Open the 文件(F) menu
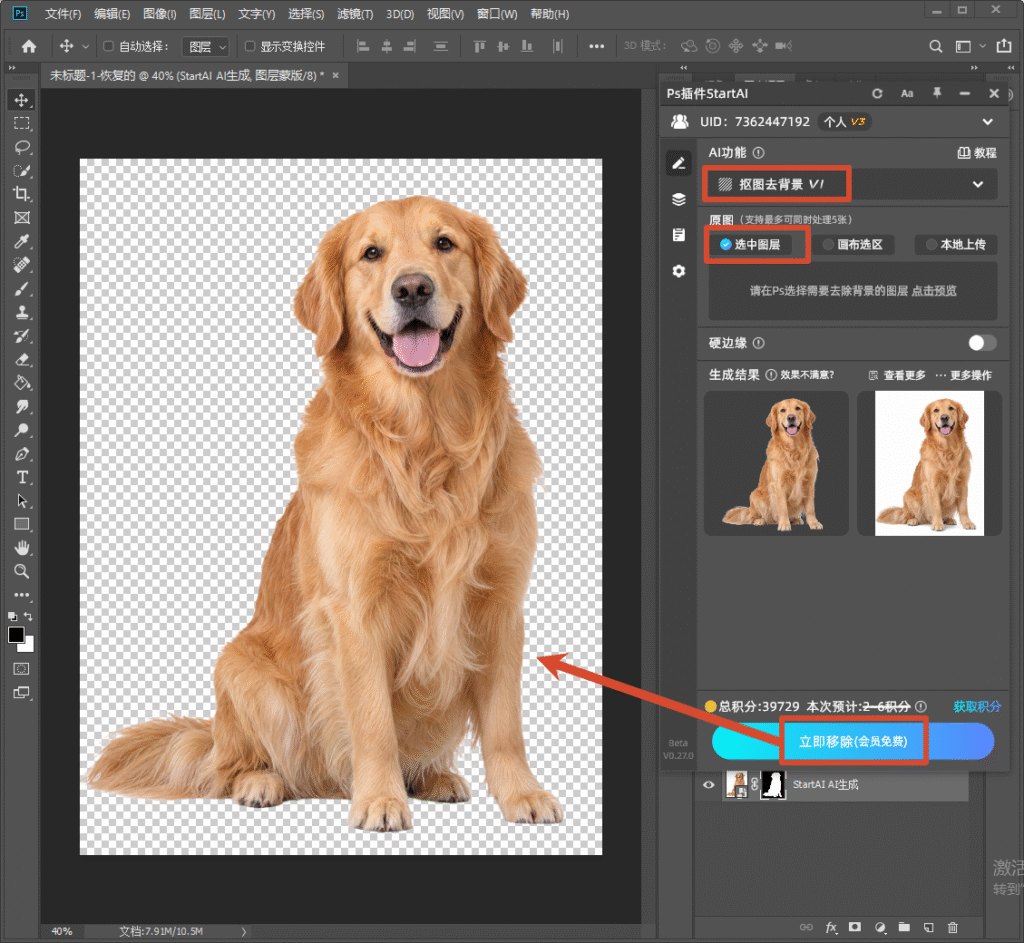Screen dimensions: 1024x943 tap(63, 14)
